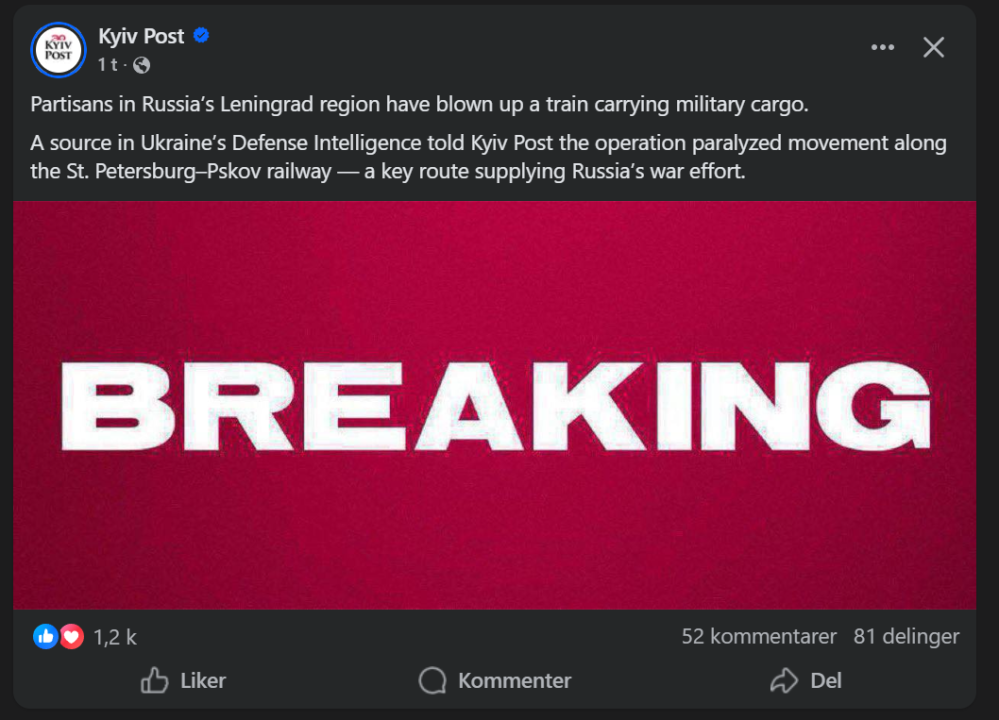Click the outlined thumbs-up icon beside Liker
This screenshot has height=720, width=999.
tap(155, 681)
